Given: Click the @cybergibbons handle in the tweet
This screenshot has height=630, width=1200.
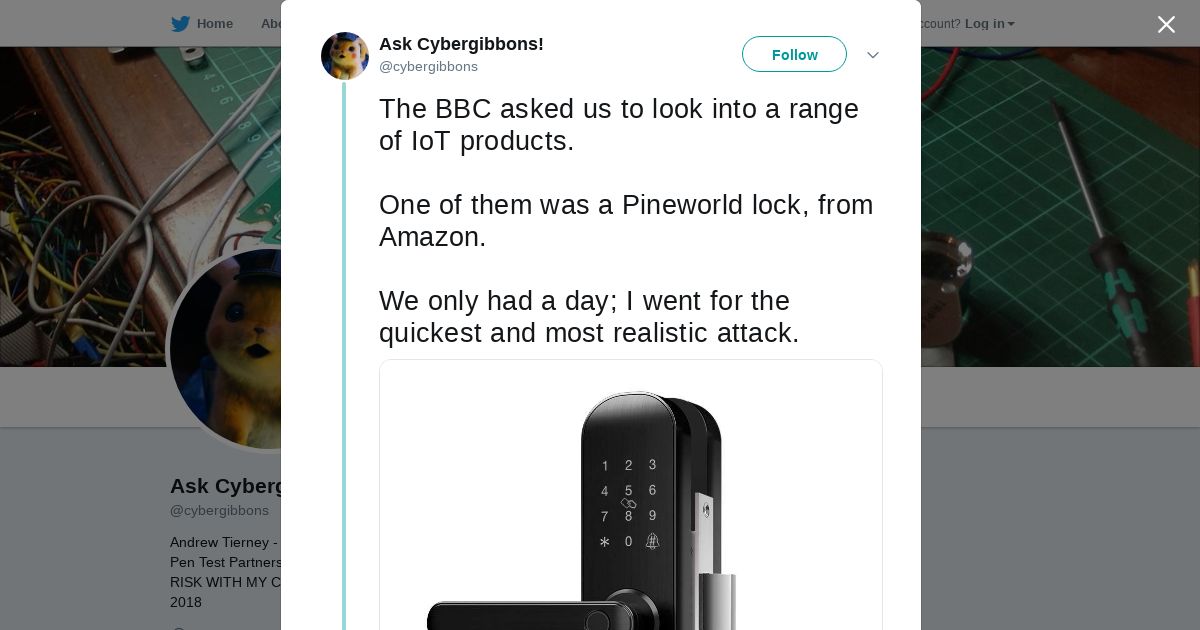Looking at the screenshot, I should (428, 67).
